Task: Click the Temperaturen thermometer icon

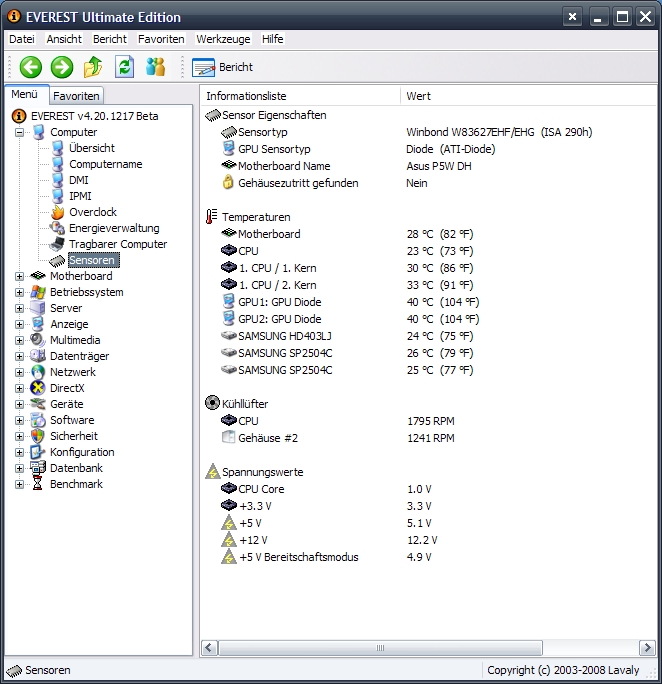Action: 212,217
